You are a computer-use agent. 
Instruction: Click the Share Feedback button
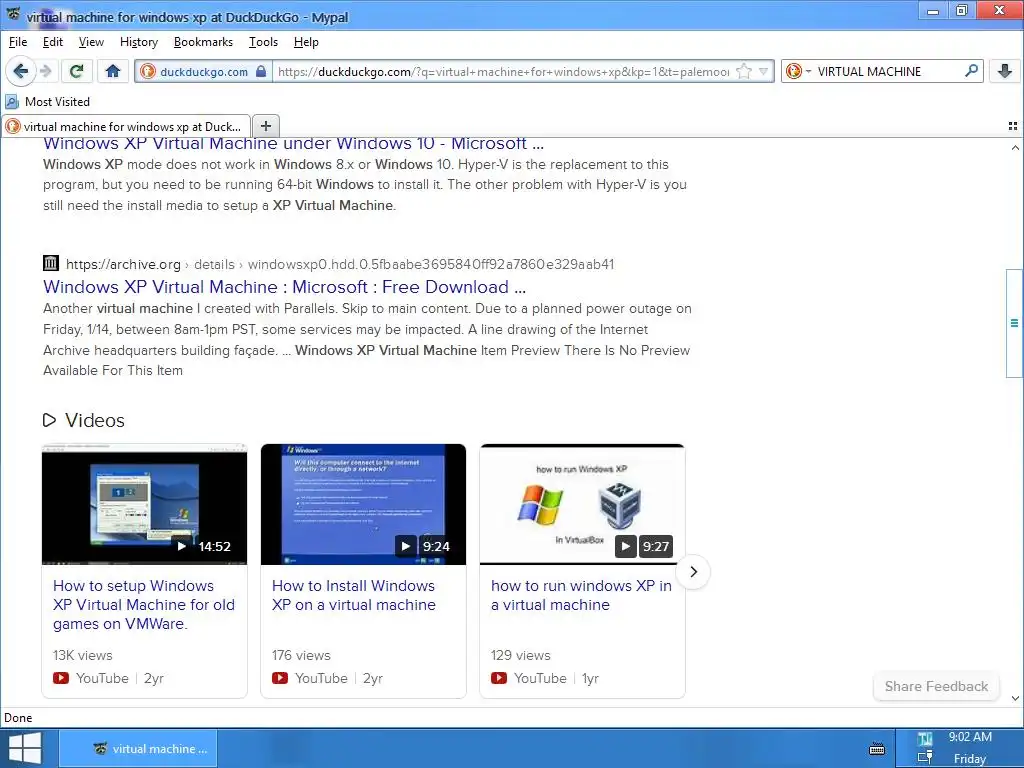point(936,686)
